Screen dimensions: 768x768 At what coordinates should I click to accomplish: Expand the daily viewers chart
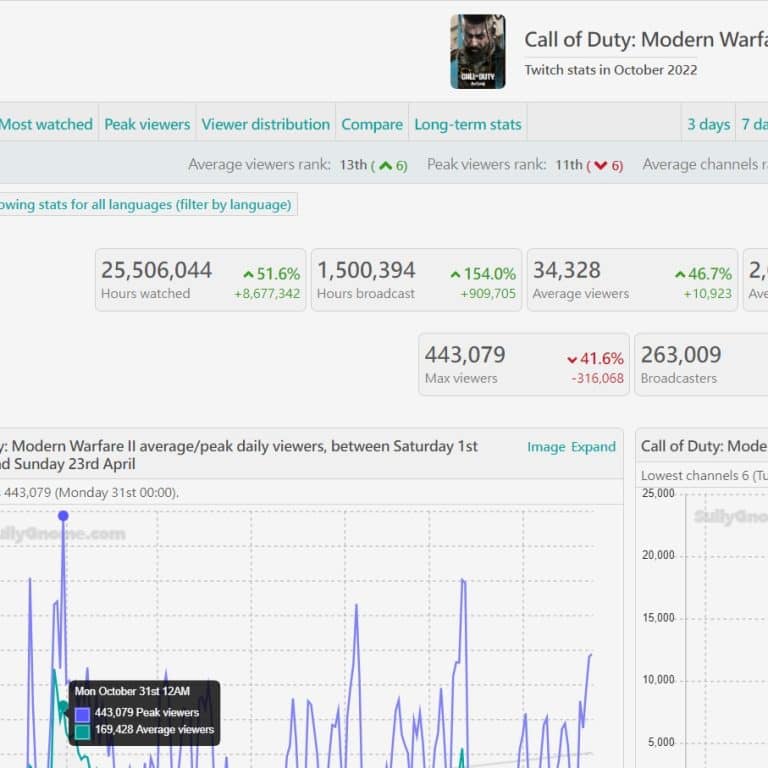593,447
